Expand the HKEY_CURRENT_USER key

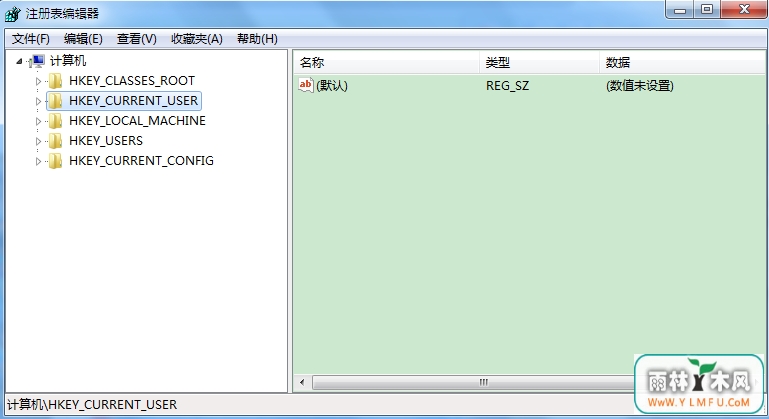(38, 102)
